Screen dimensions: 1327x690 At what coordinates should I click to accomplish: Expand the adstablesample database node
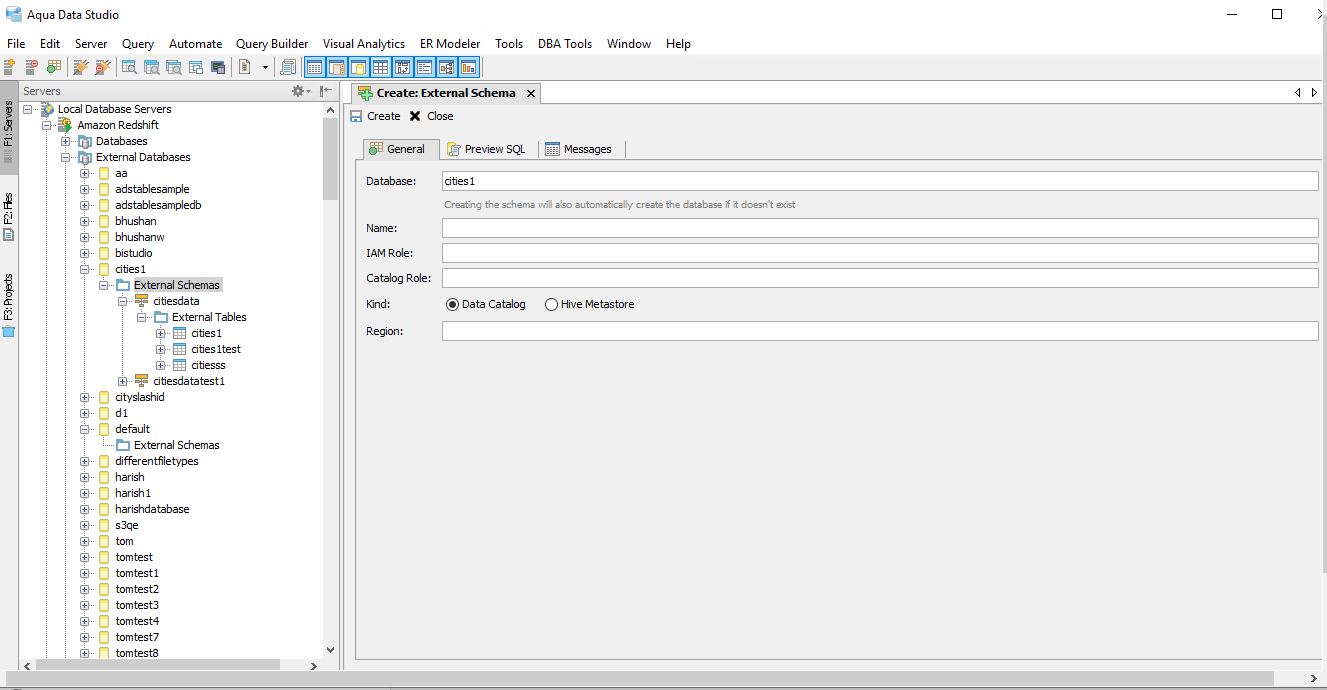click(85, 189)
